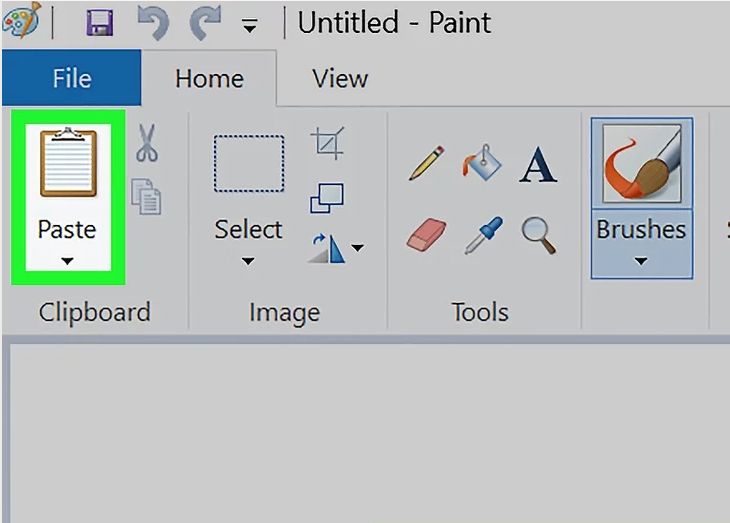The image size is (730, 523).
Task: Select the Magnifier tool
Action: [x=539, y=235]
